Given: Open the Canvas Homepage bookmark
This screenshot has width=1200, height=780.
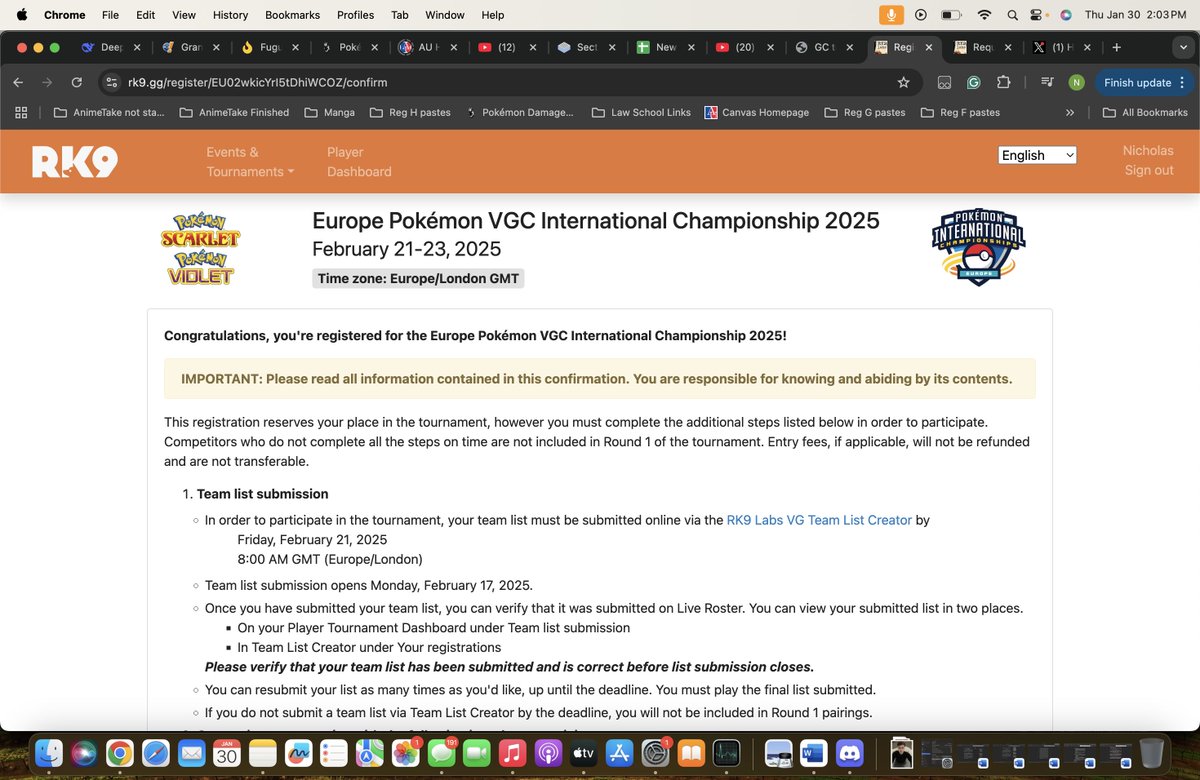Looking at the screenshot, I should click(757, 113).
